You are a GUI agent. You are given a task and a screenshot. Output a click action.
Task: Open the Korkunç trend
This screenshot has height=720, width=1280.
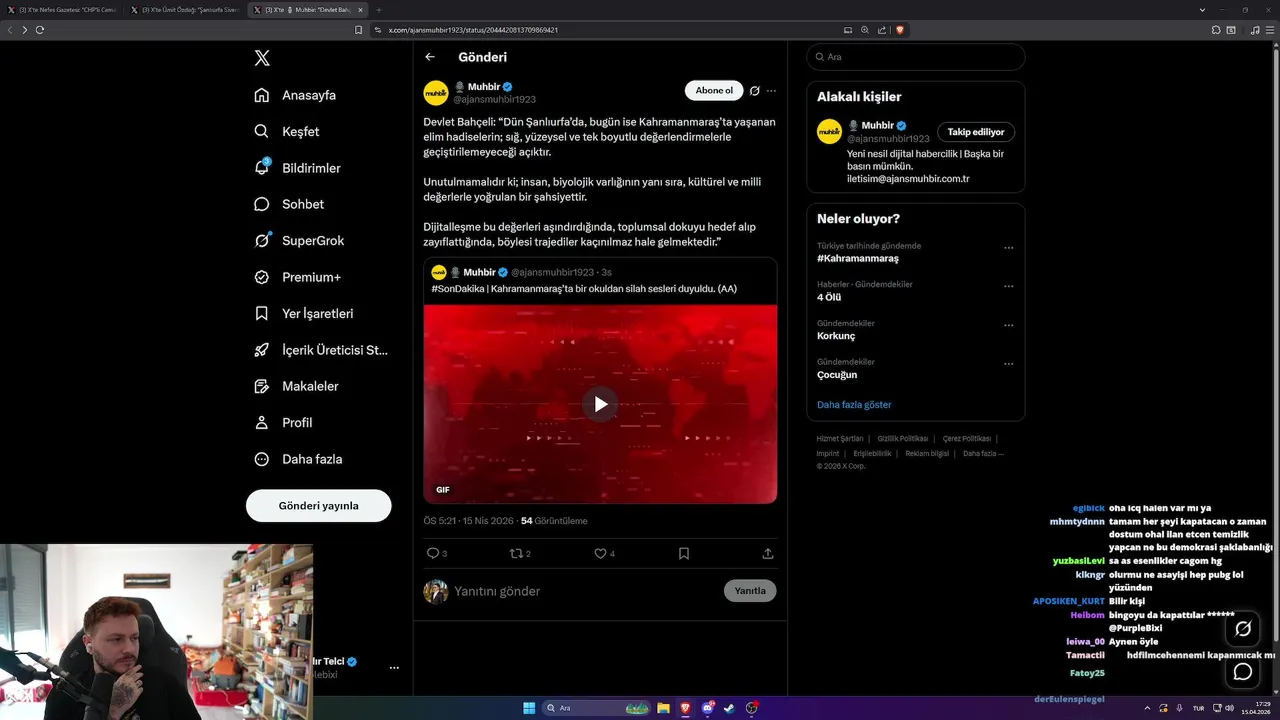(836, 336)
